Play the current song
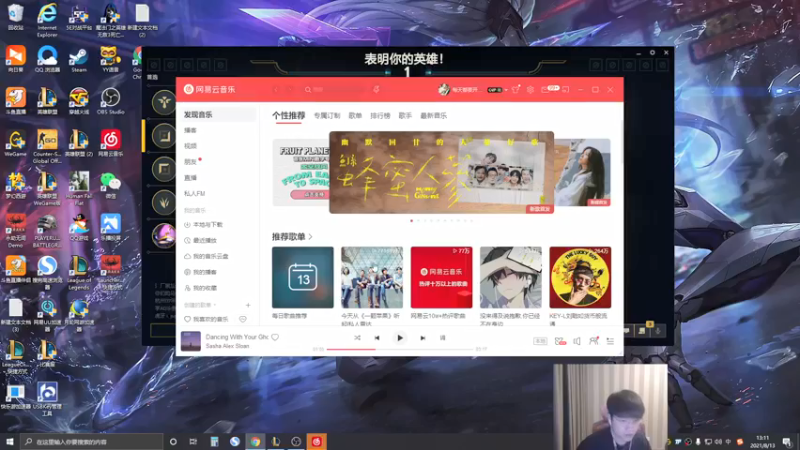This screenshot has width=800, height=450. coord(399,338)
